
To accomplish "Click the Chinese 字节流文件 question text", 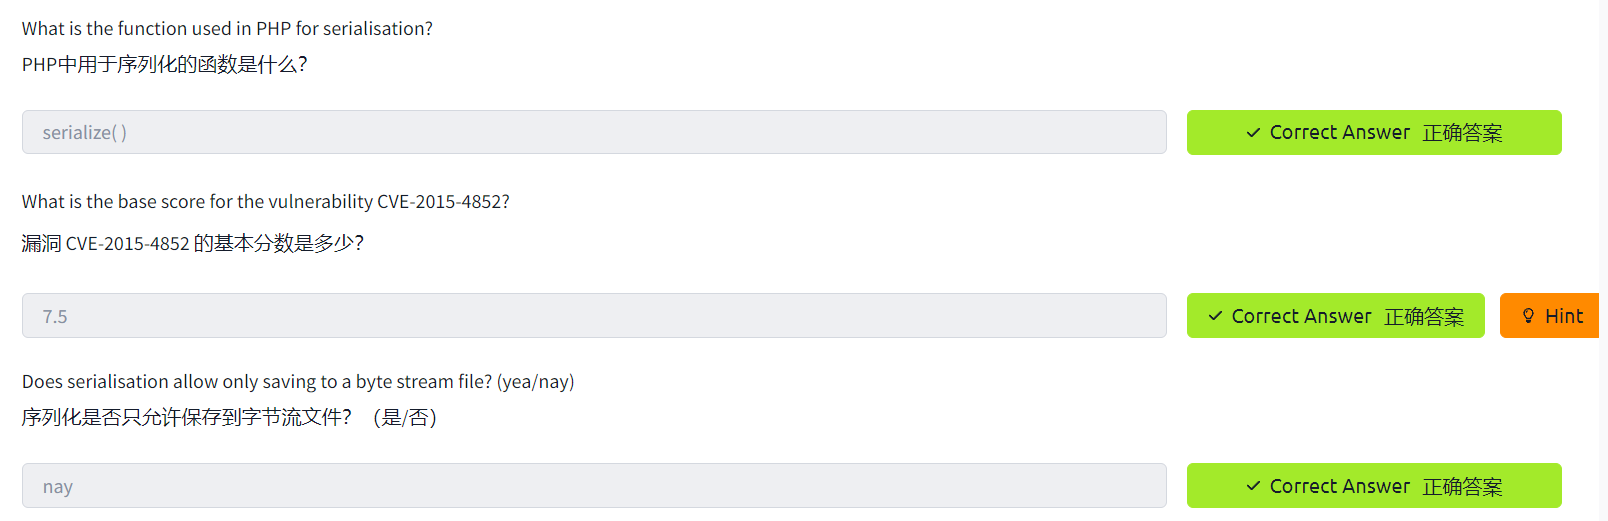I will tap(229, 418).
